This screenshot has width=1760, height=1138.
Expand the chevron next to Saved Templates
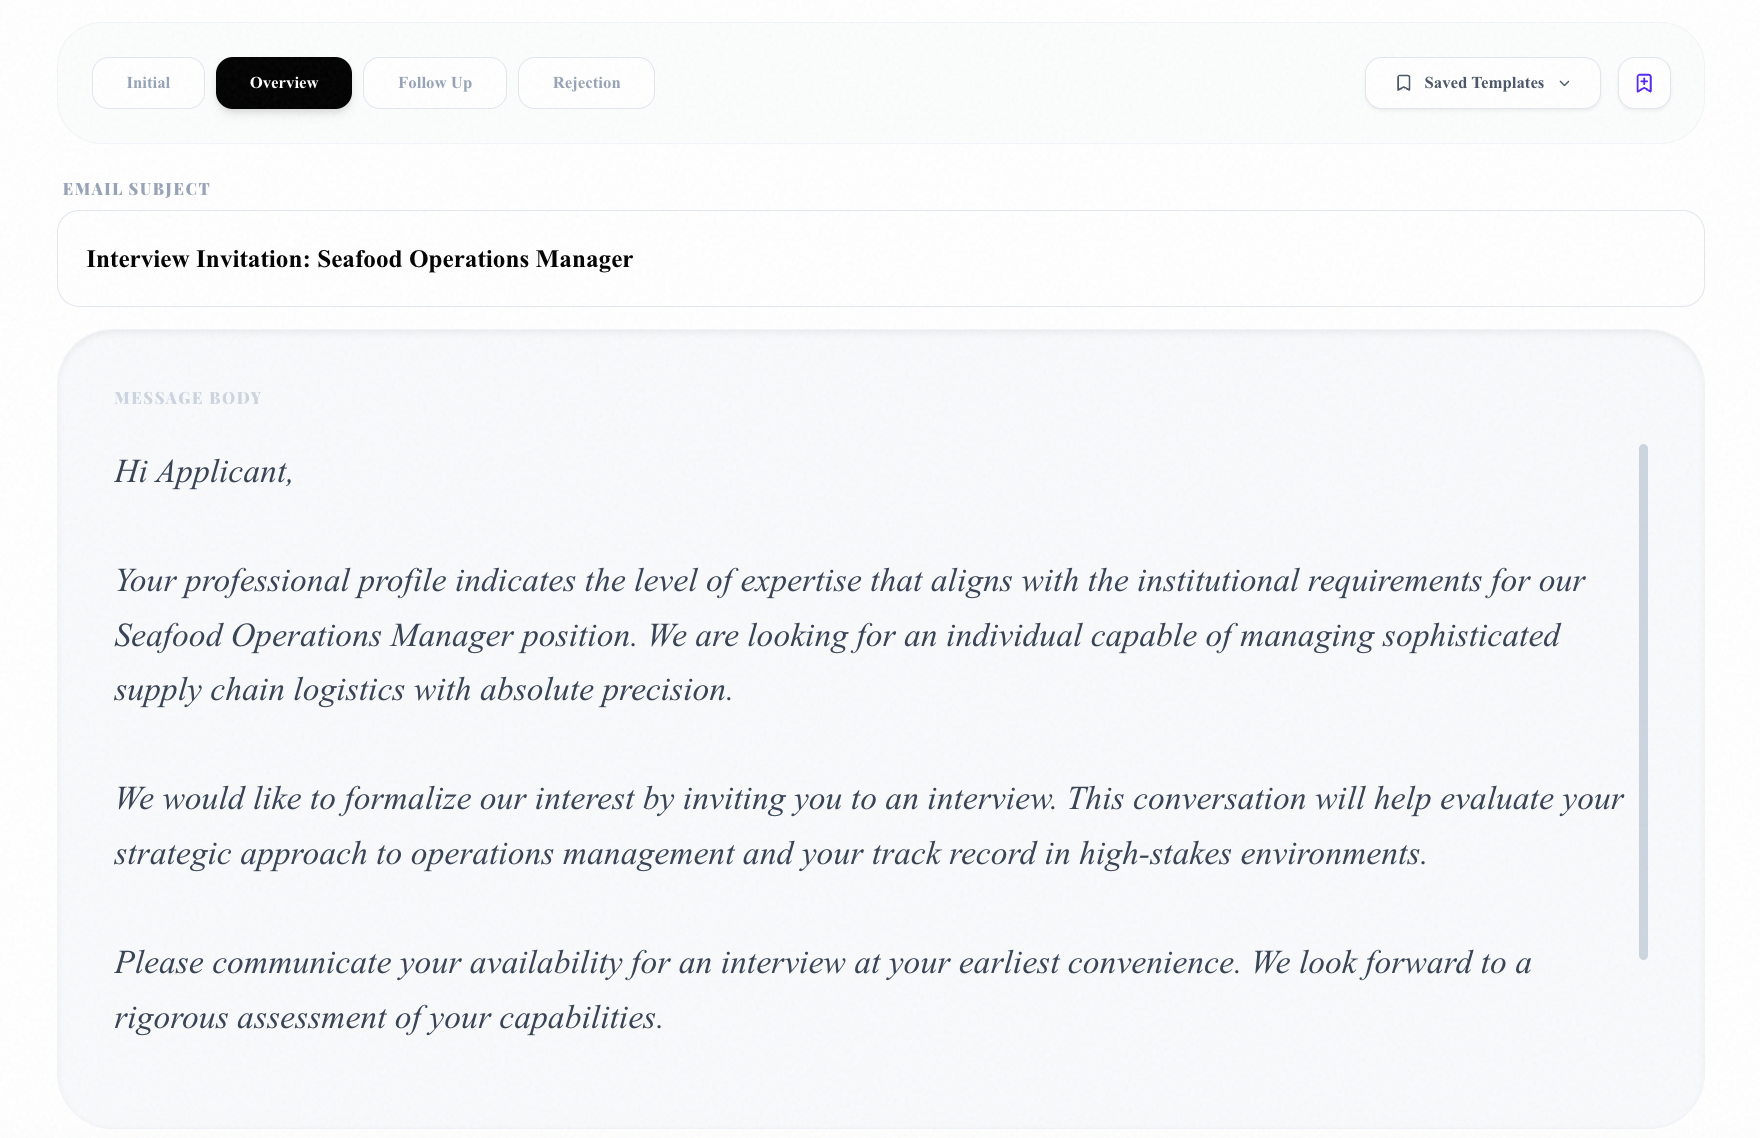pos(1565,84)
